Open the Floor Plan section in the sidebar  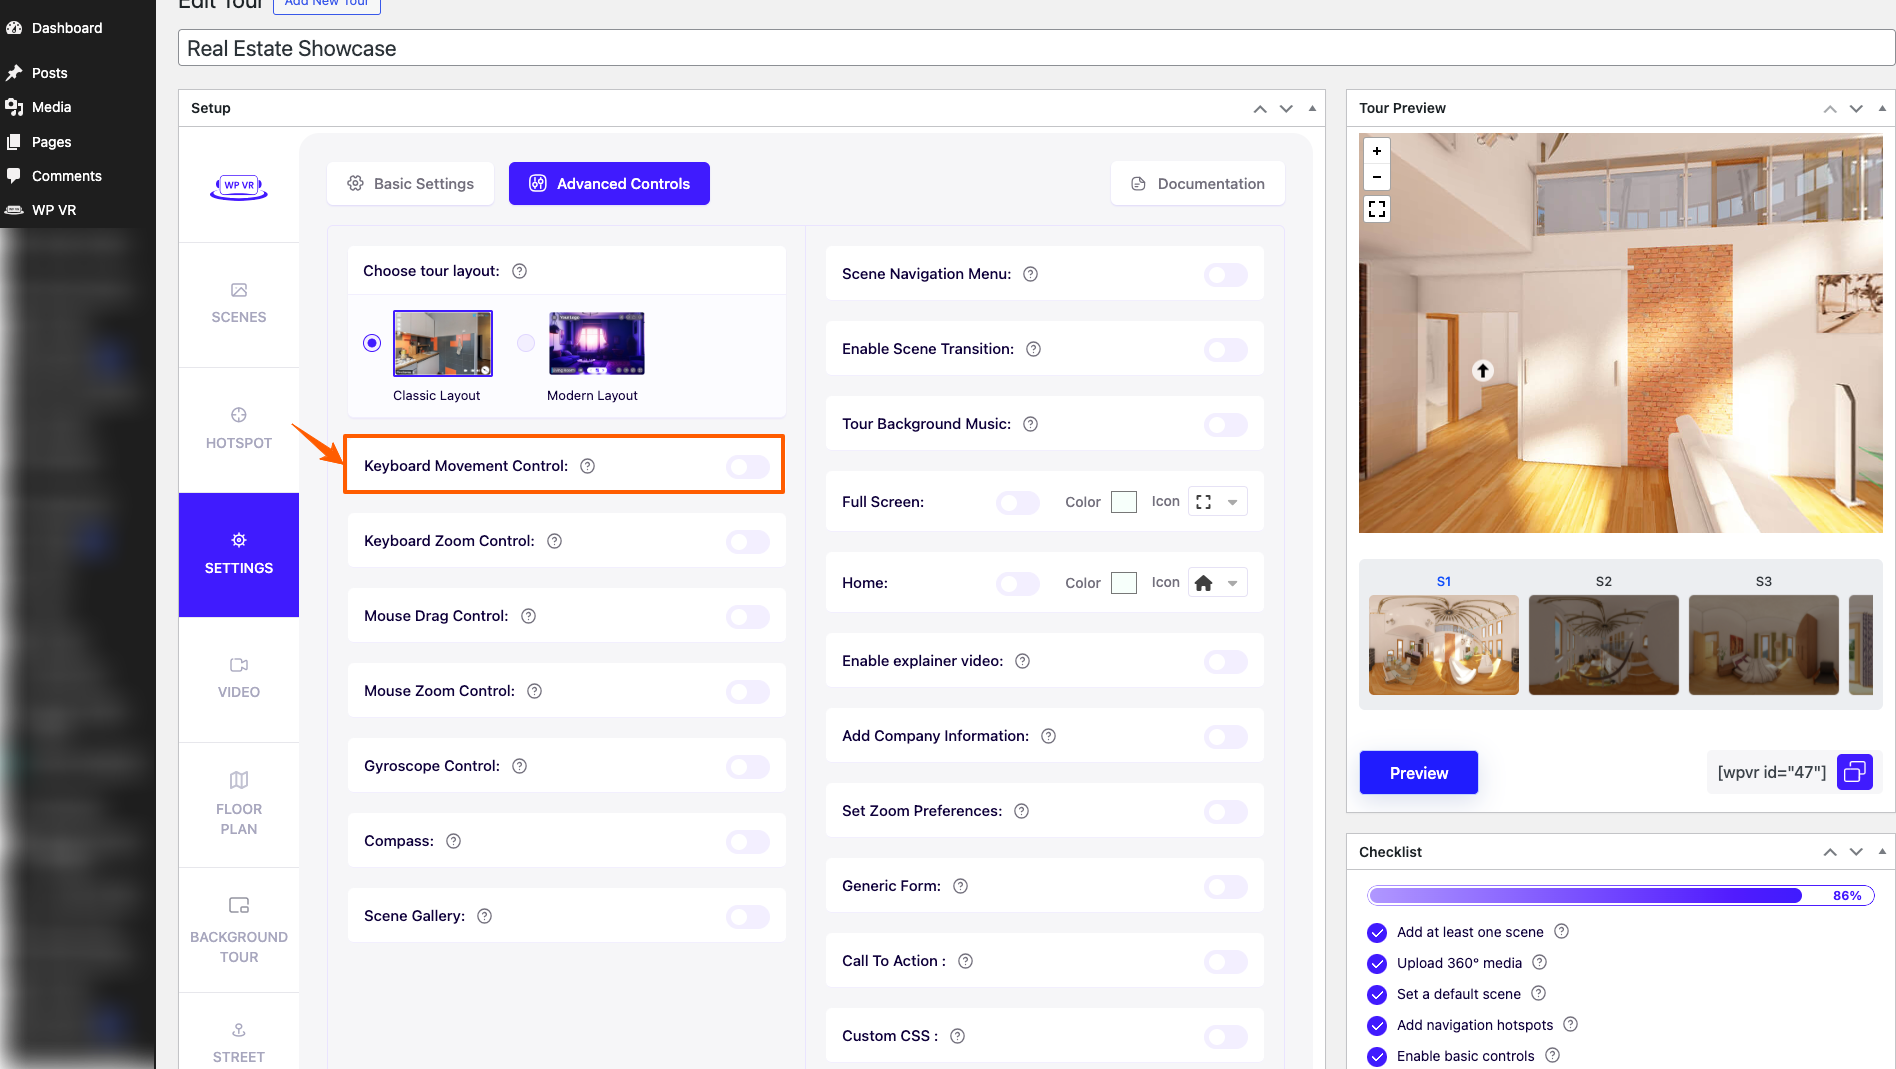(238, 804)
